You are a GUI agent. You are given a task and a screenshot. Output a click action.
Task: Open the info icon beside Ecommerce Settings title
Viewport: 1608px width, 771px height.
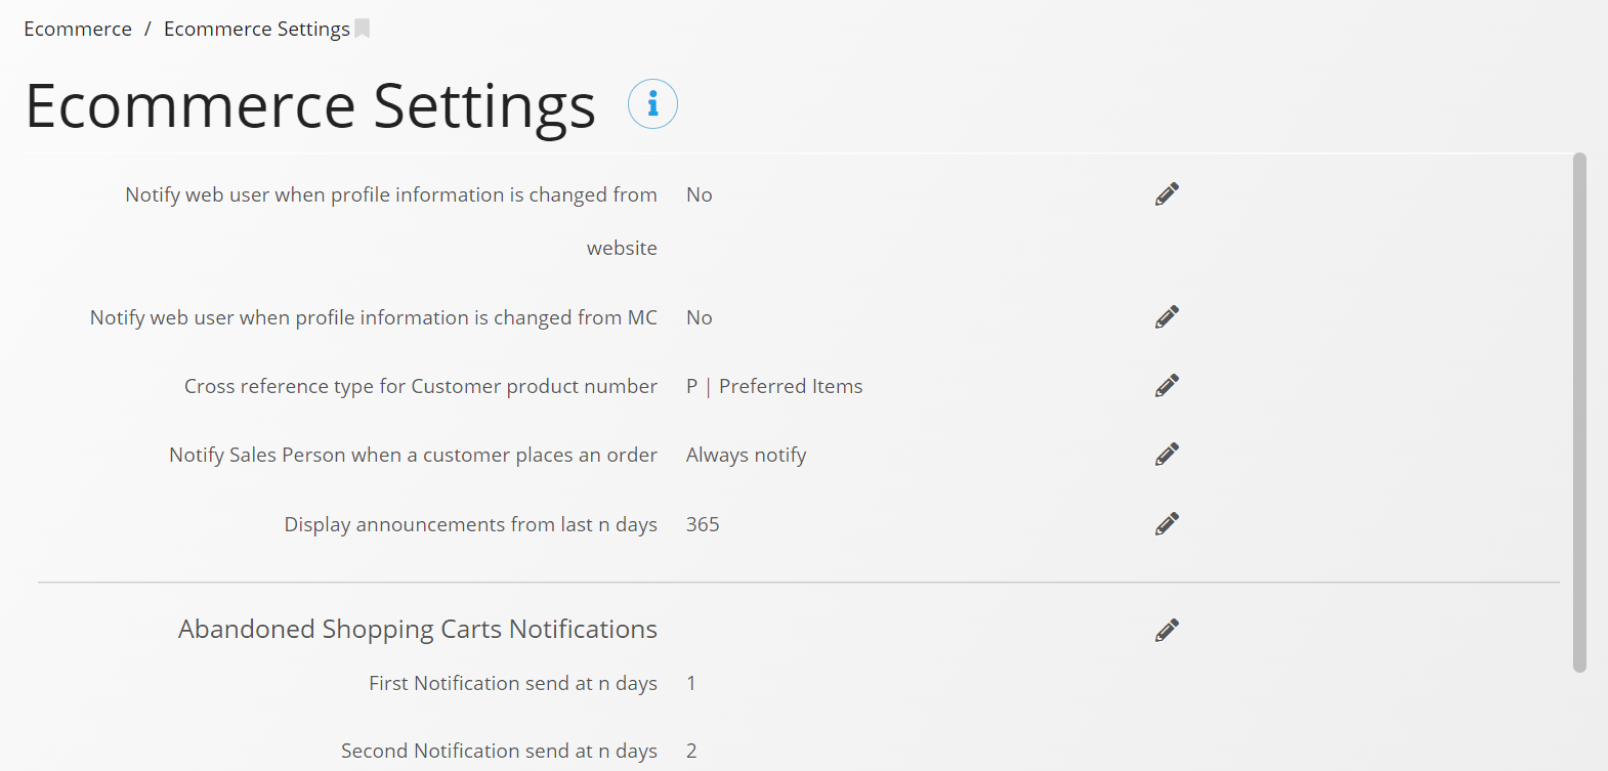pos(653,104)
